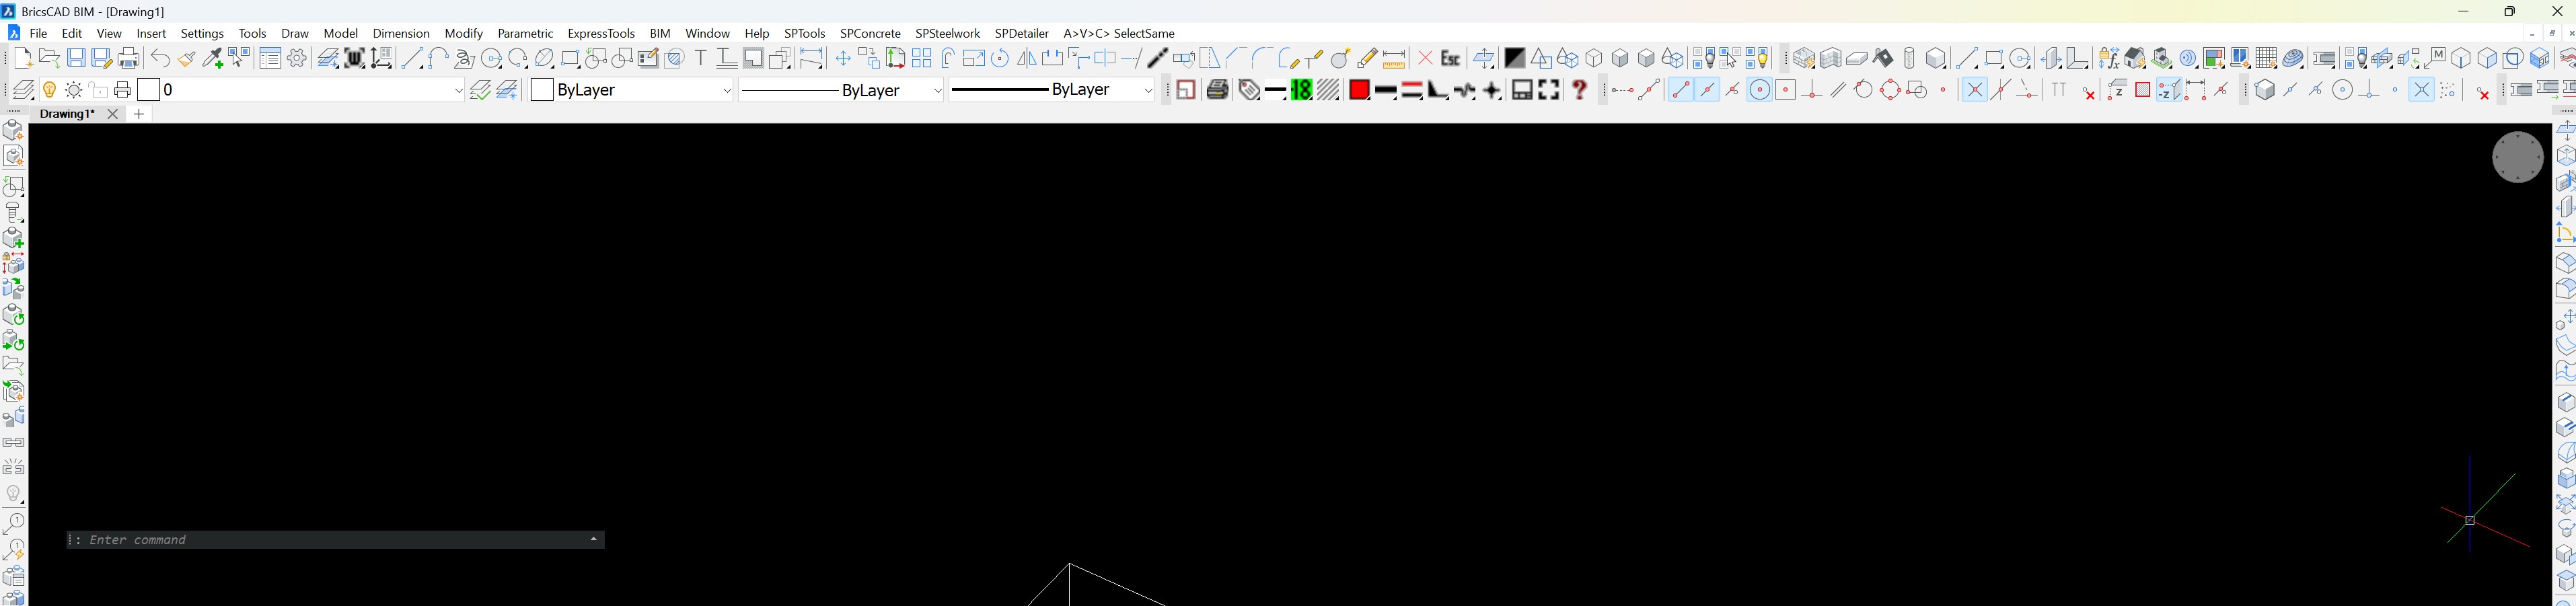Open the Parametric menu

coord(525,33)
